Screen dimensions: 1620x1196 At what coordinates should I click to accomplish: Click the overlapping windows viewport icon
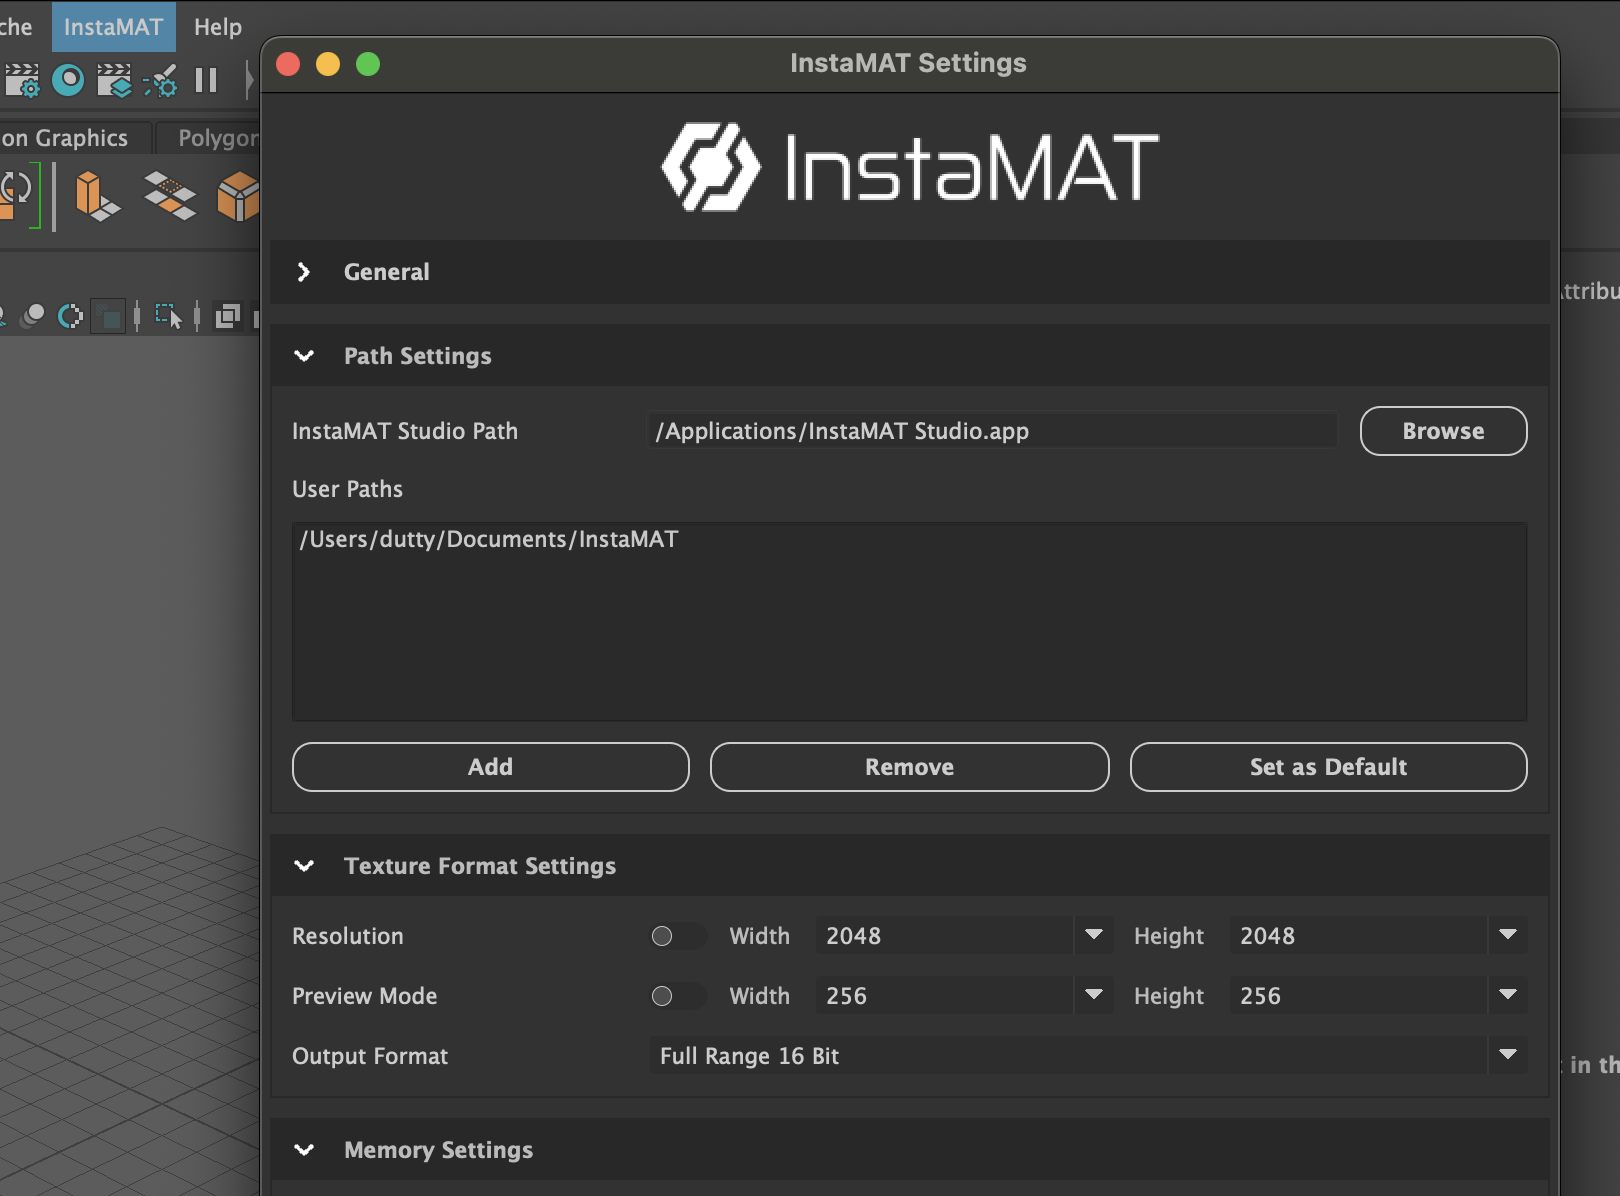[x=228, y=316]
